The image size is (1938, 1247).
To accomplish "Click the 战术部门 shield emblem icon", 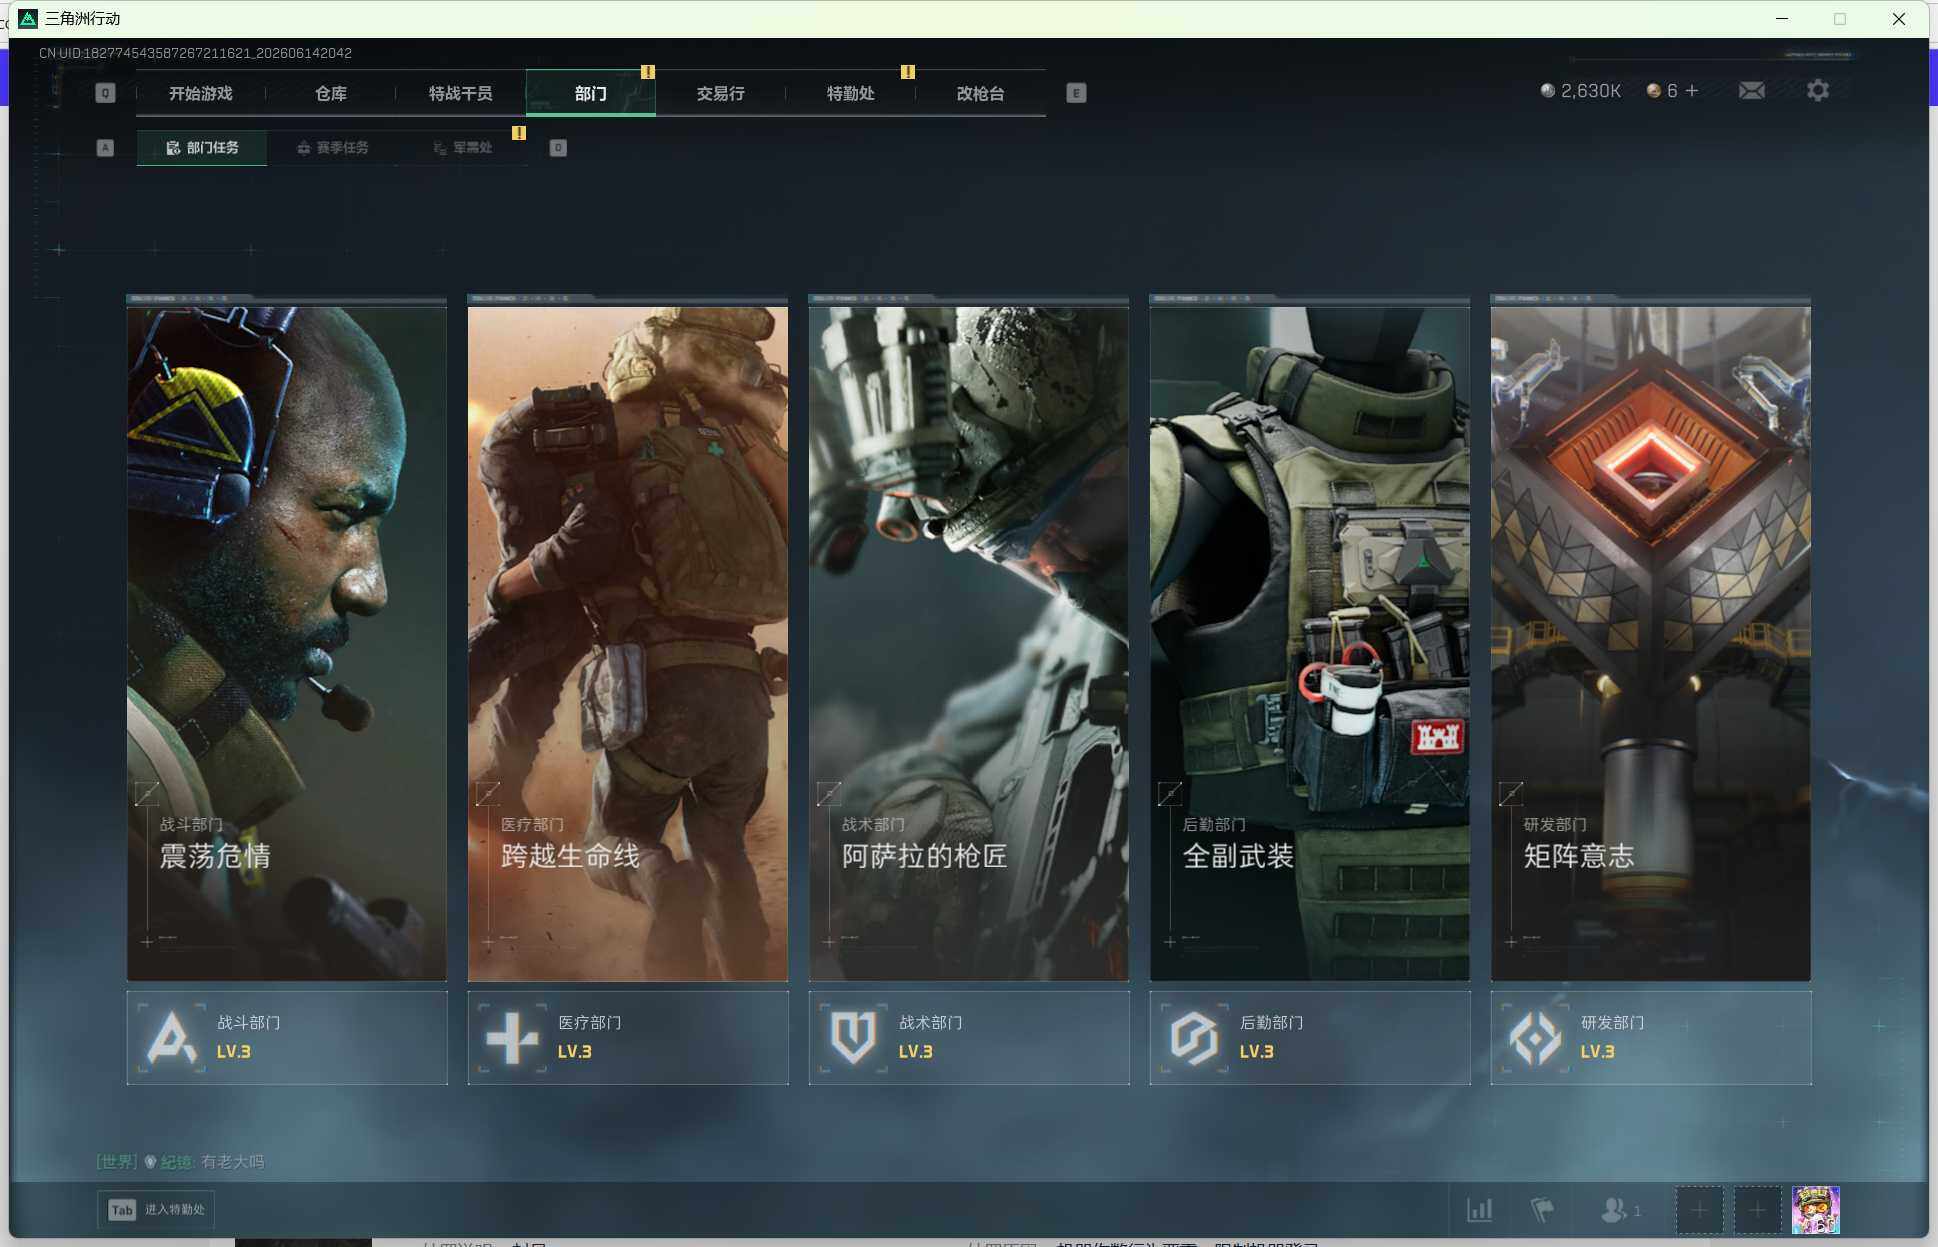I will (x=853, y=1037).
